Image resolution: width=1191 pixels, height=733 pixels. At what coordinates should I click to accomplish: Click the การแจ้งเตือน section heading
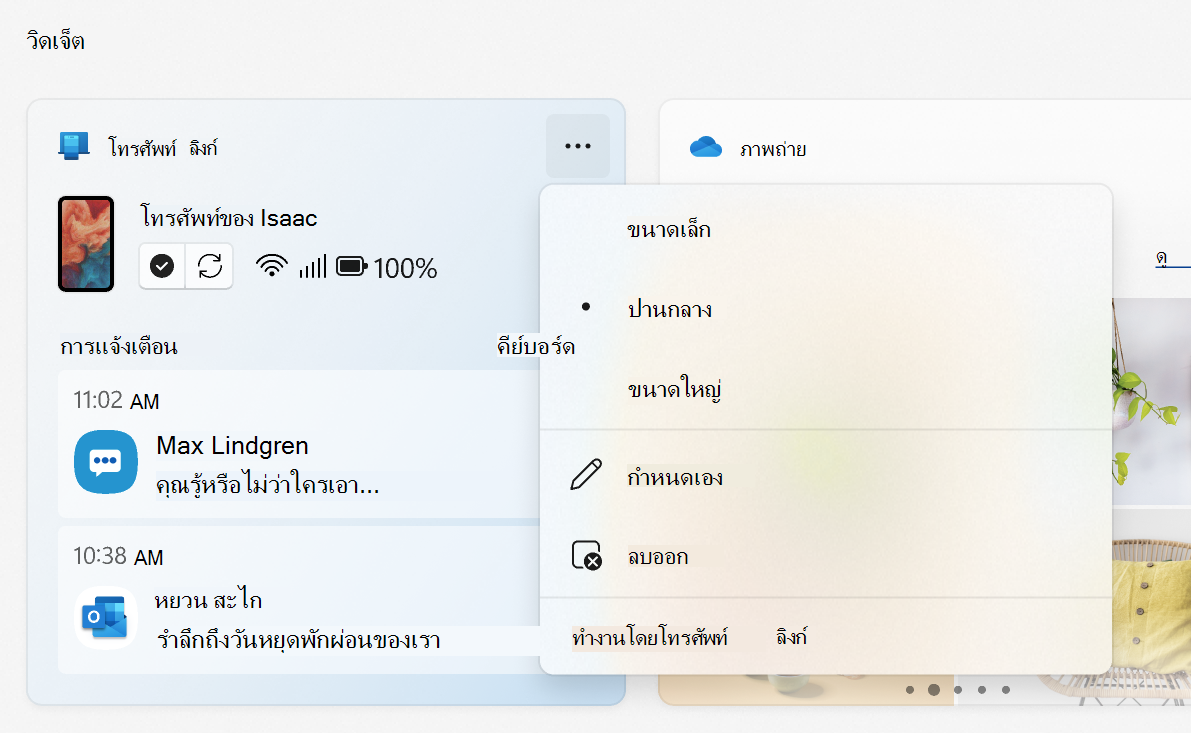pyautogui.click(x=118, y=346)
